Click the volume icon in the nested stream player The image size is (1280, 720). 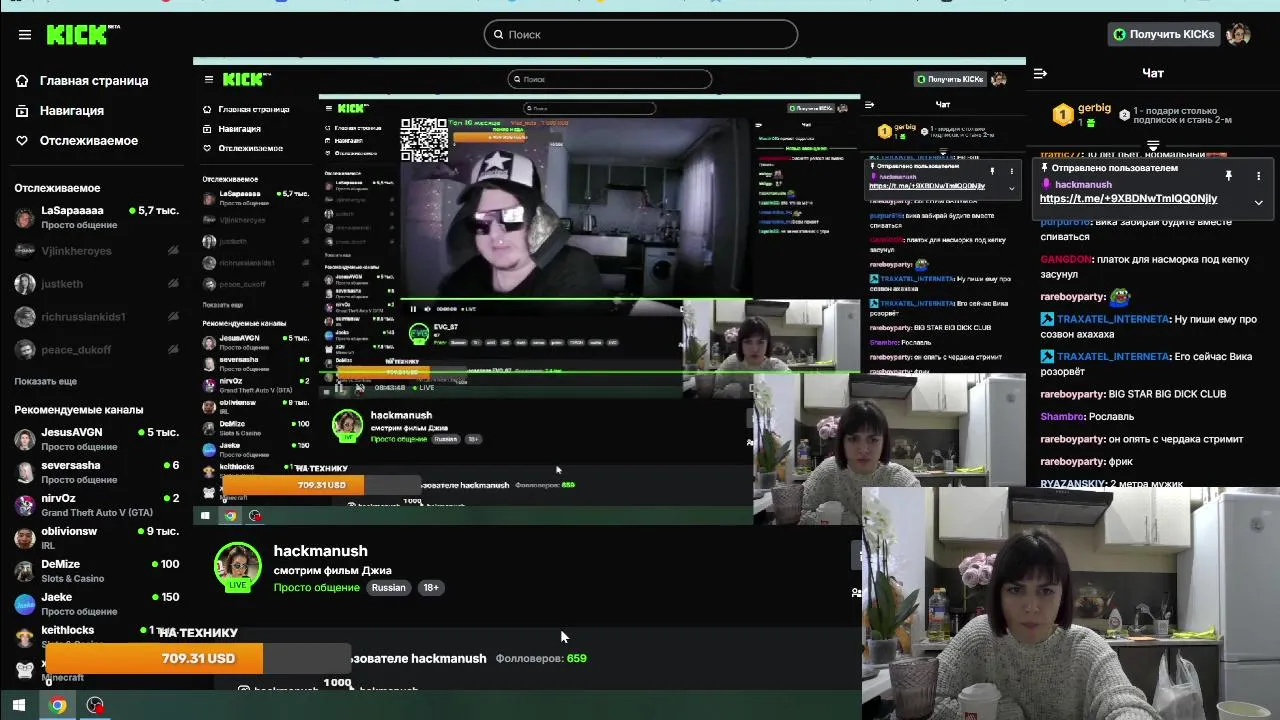click(x=427, y=309)
